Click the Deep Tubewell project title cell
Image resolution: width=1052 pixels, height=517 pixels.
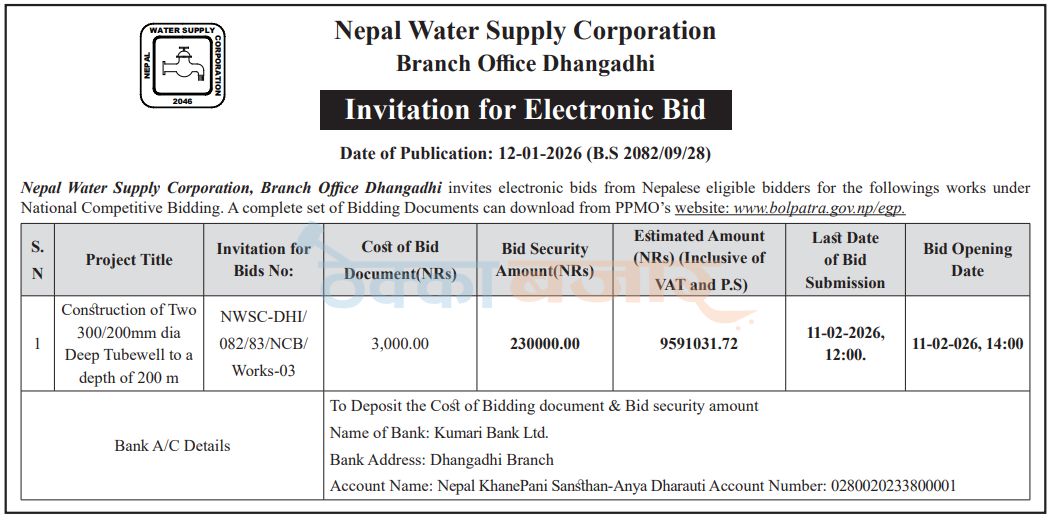tap(129, 343)
